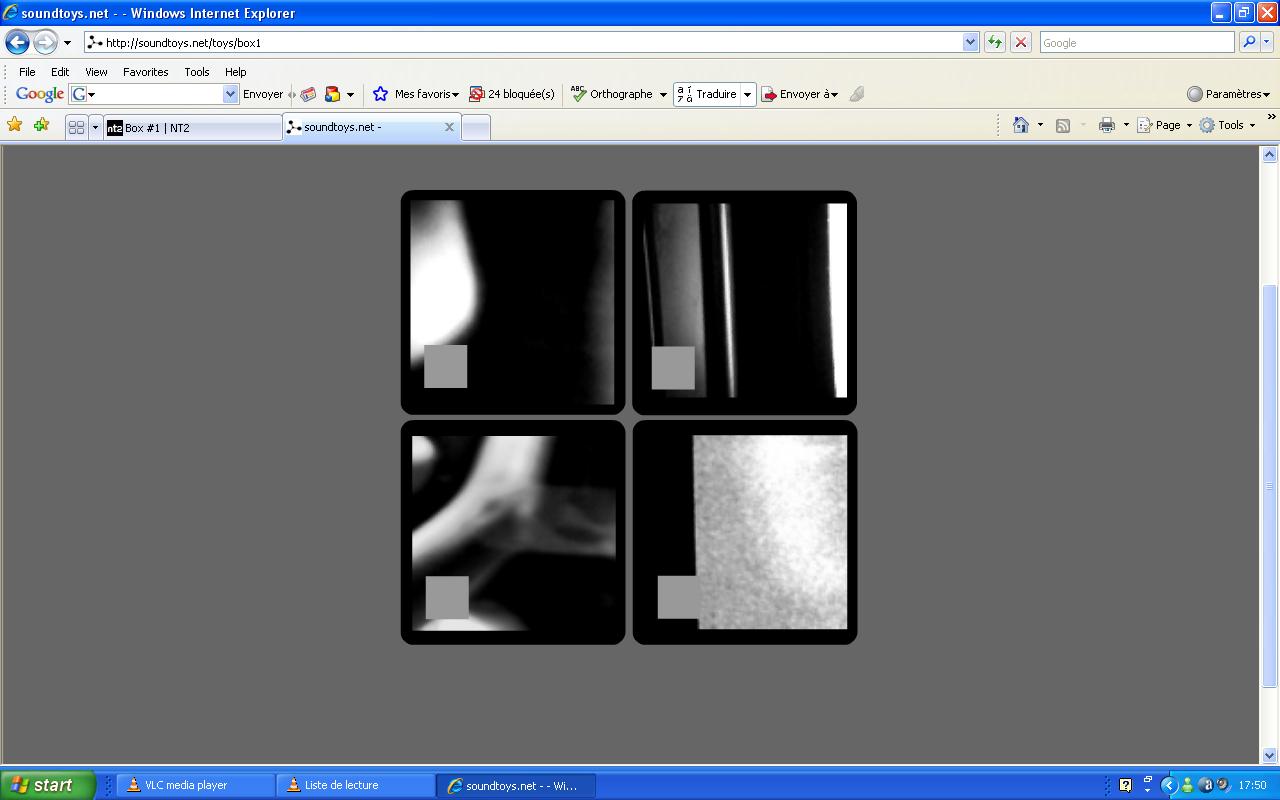Open the View menu
1280x800 pixels.
coord(96,72)
